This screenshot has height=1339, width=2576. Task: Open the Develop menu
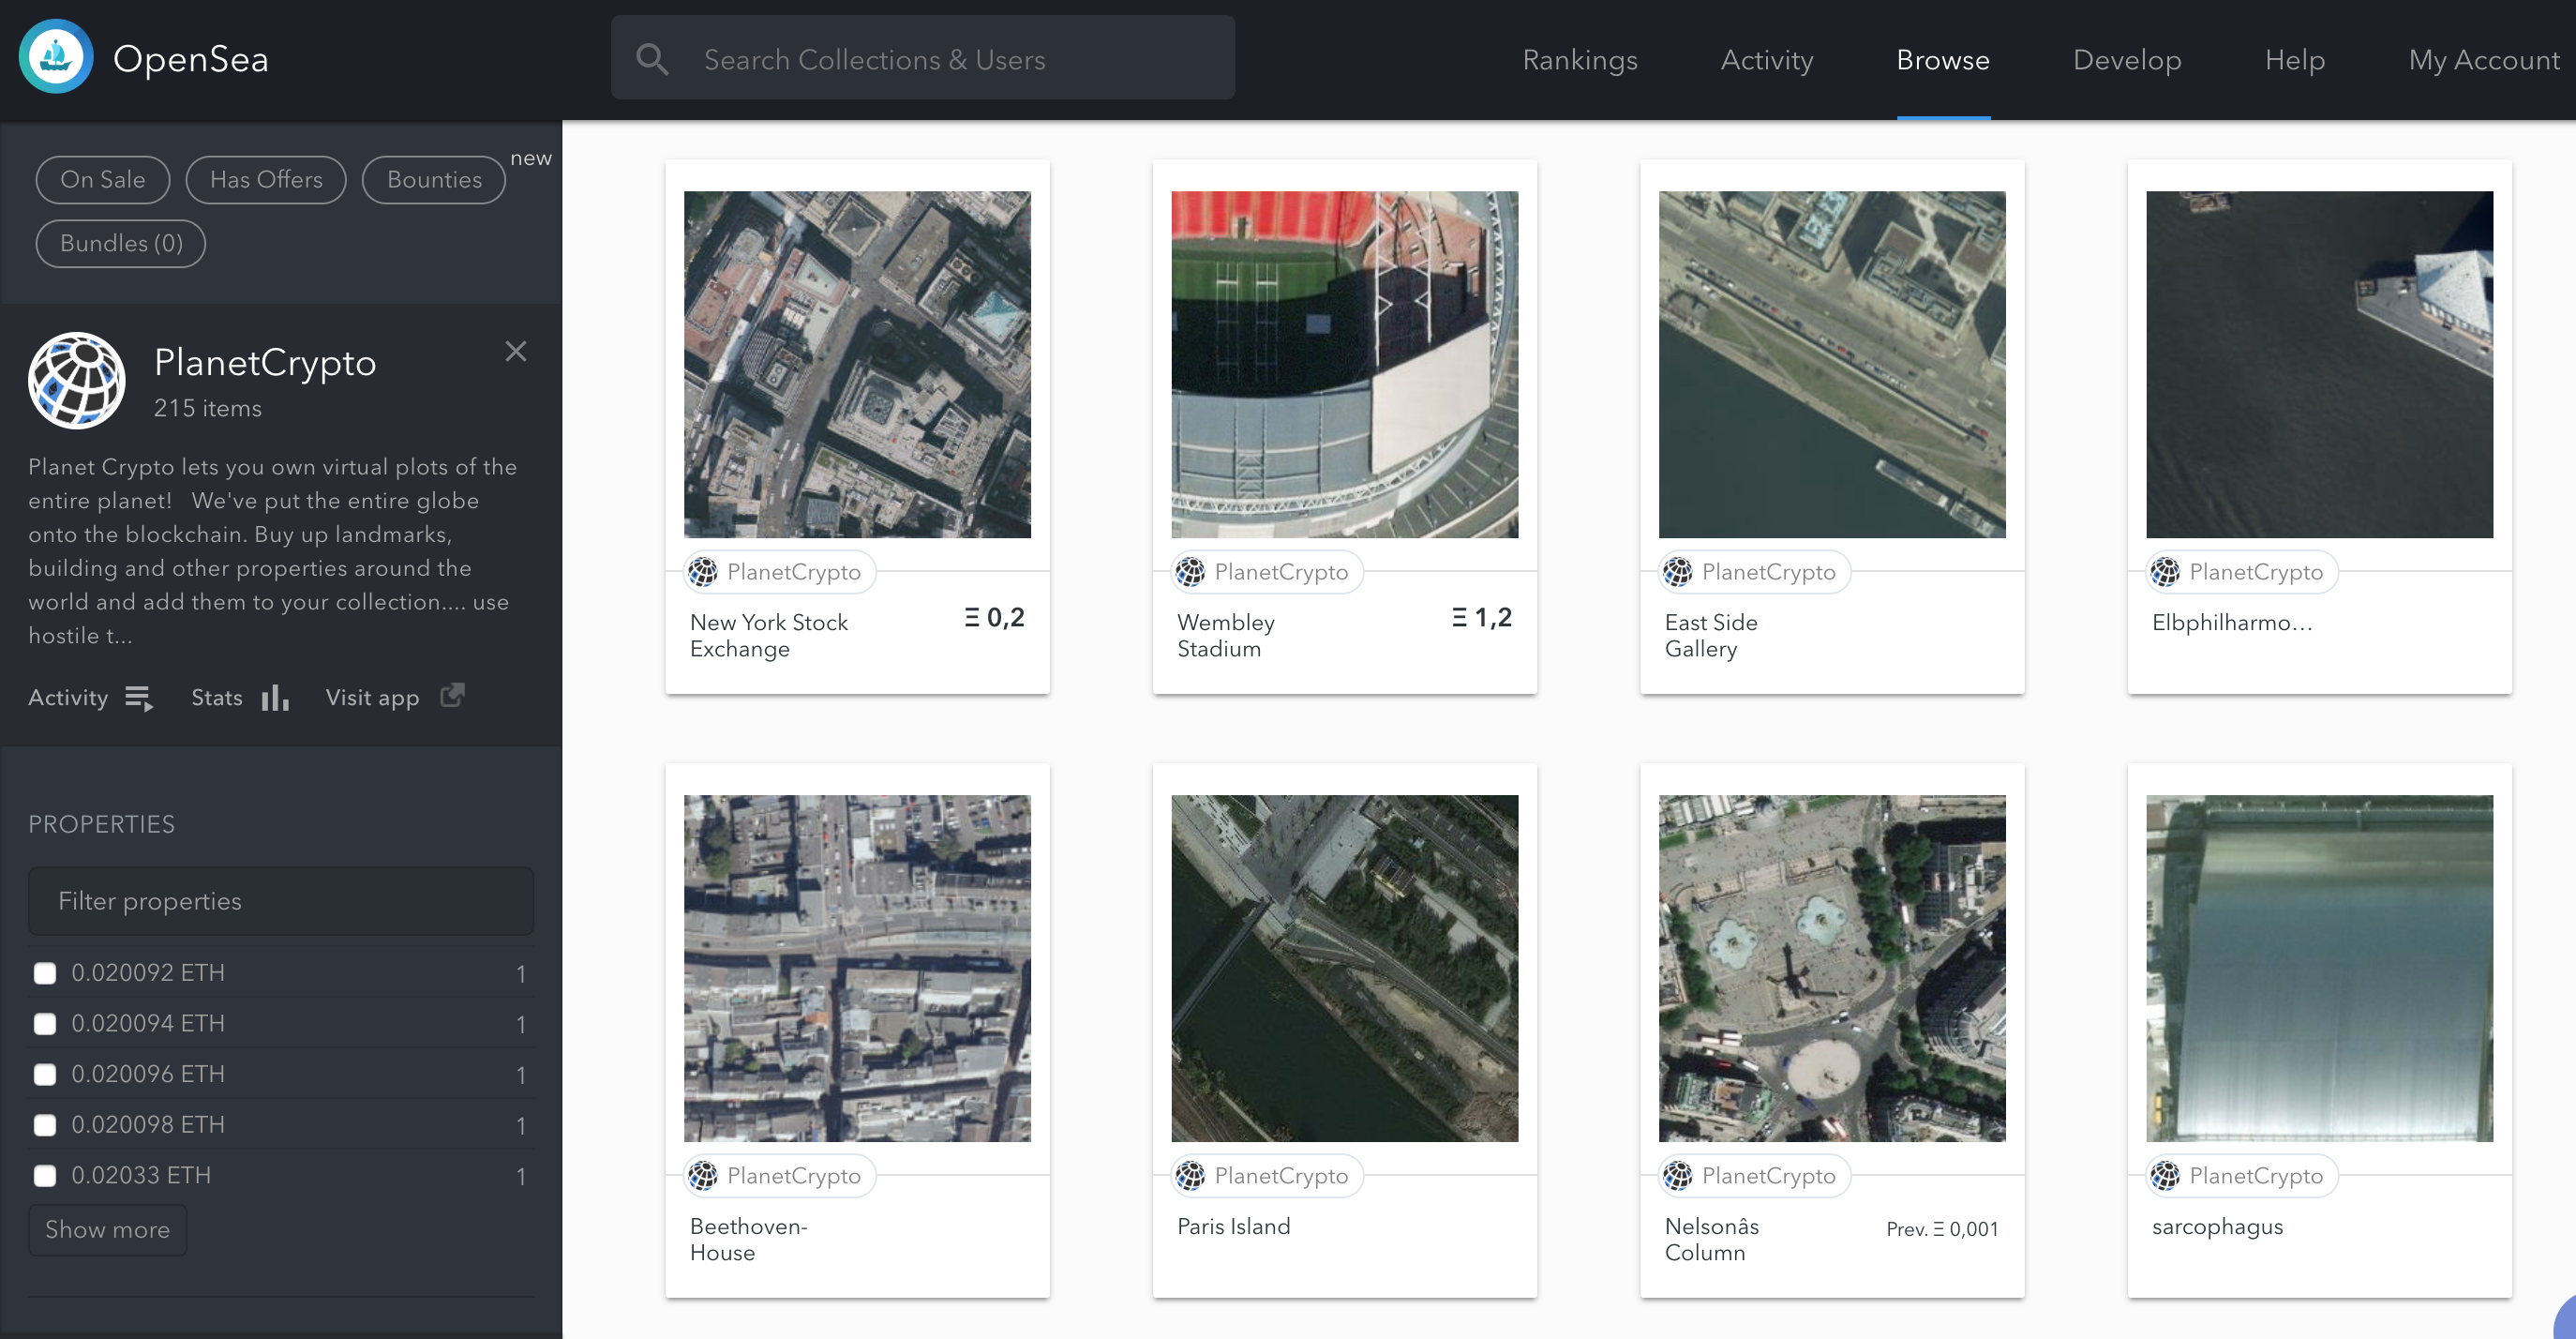pyautogui.click(x=2127, y=60)
